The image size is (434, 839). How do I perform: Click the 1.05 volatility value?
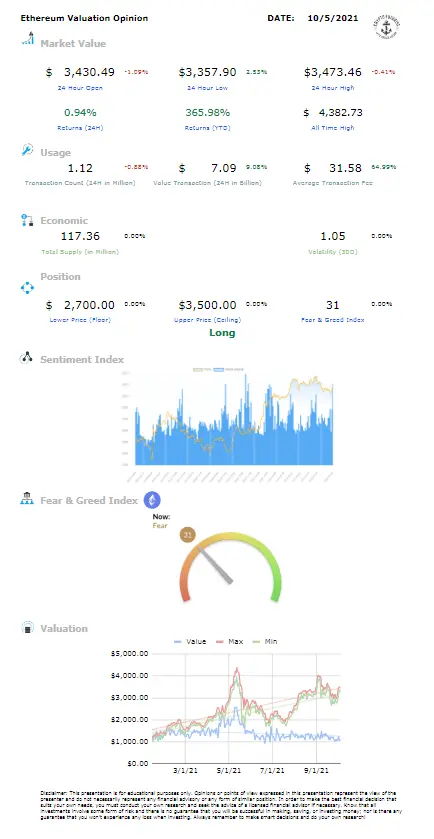tap(333, 236)
